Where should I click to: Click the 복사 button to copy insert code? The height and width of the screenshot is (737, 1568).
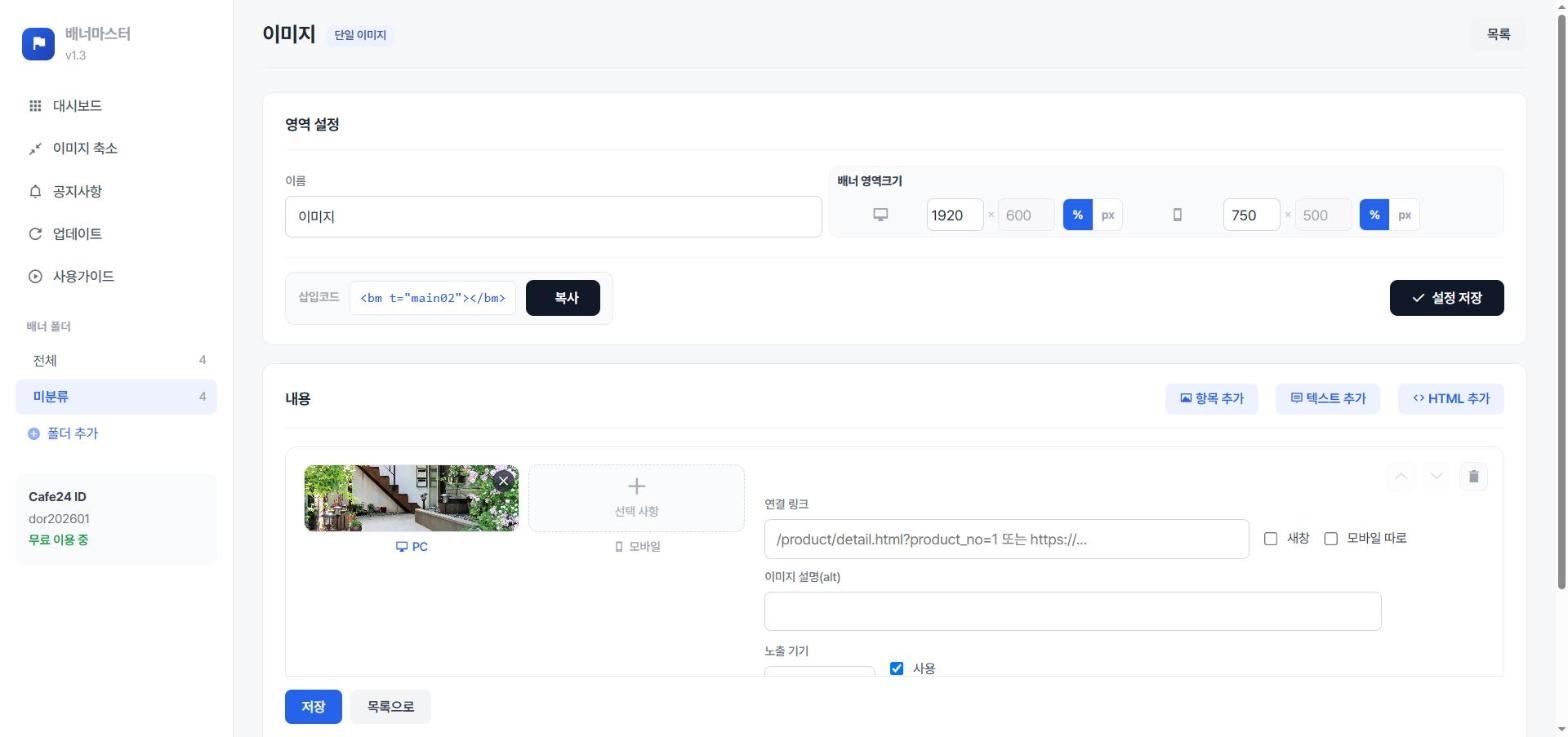[563, 298]
